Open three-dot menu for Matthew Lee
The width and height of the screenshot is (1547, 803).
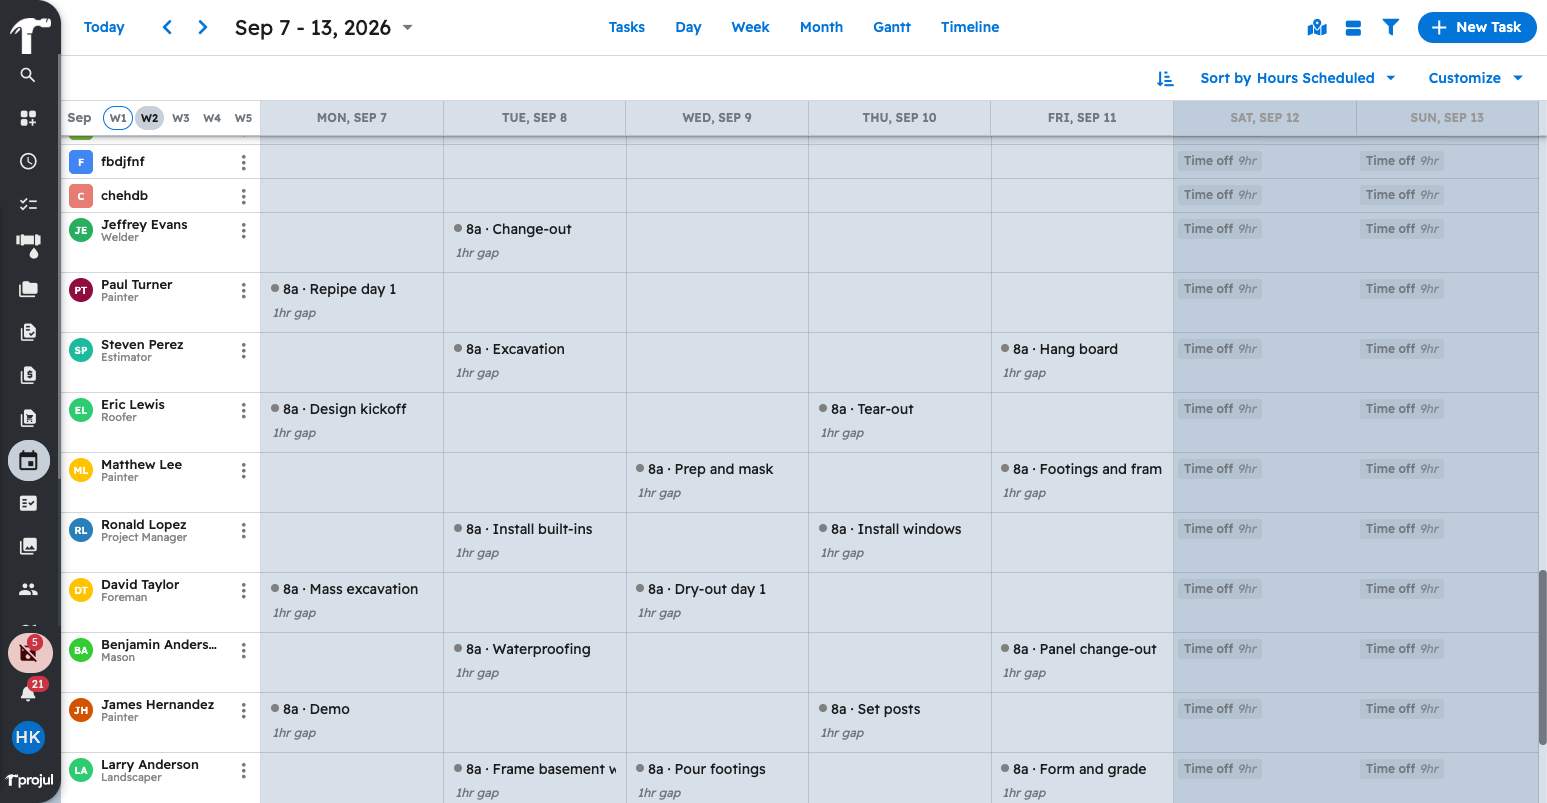(243, 471)
